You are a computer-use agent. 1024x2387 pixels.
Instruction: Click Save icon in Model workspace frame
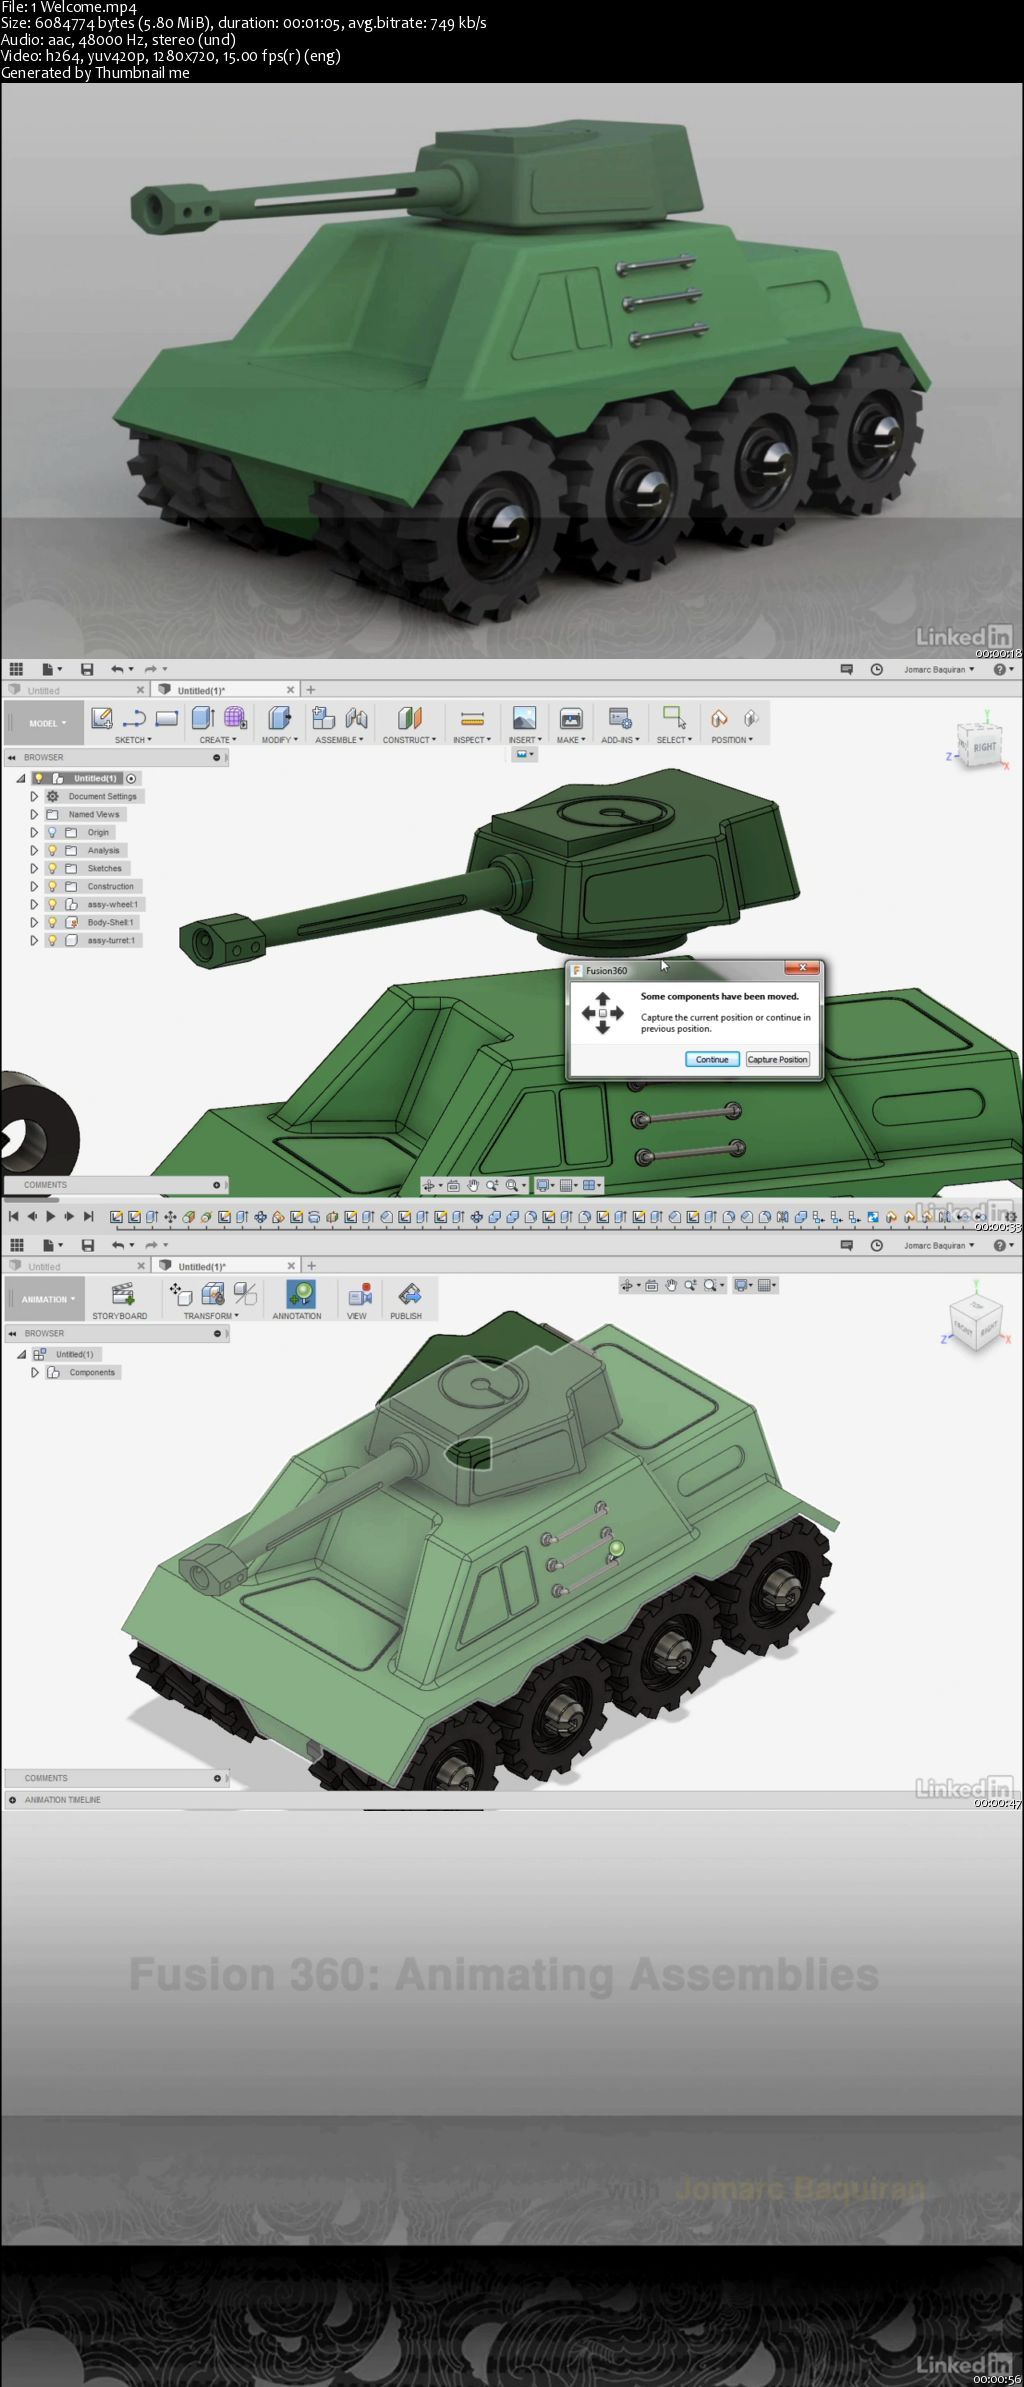[x=87, y=669]
